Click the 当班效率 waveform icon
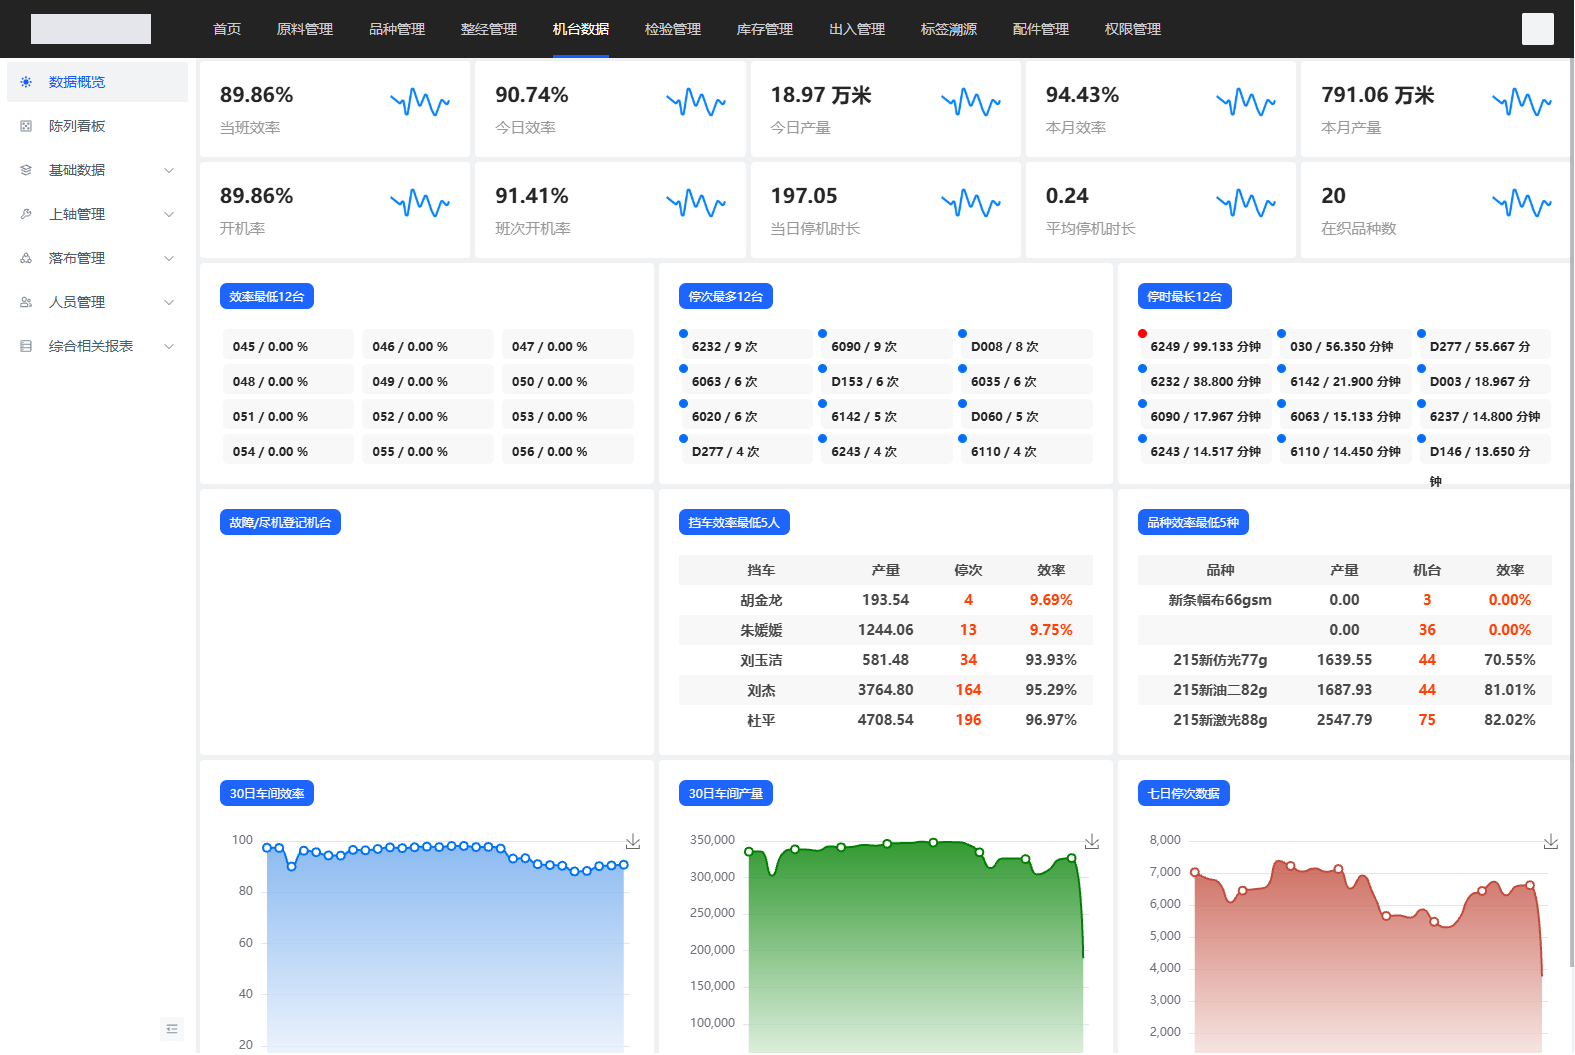The width and height of the screenshot is (1575, 1055). coord(420,102)
